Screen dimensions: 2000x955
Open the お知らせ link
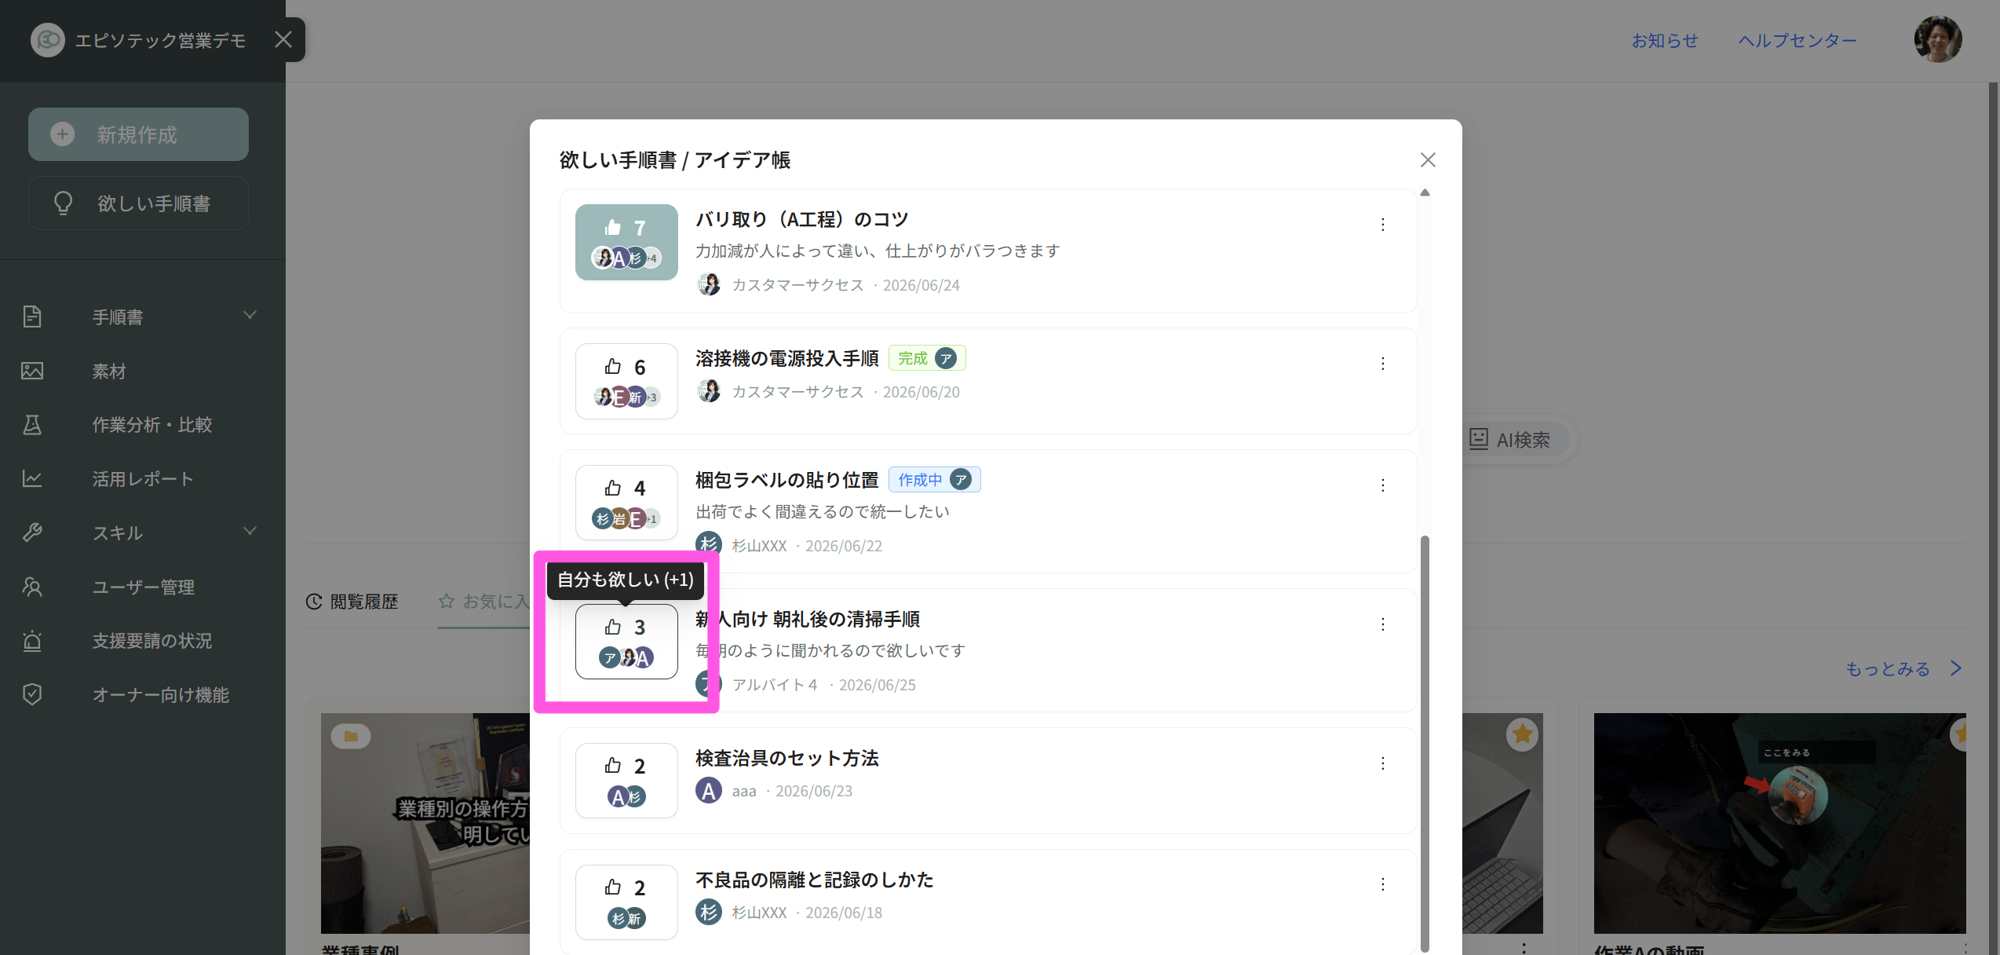[1665, 40]
